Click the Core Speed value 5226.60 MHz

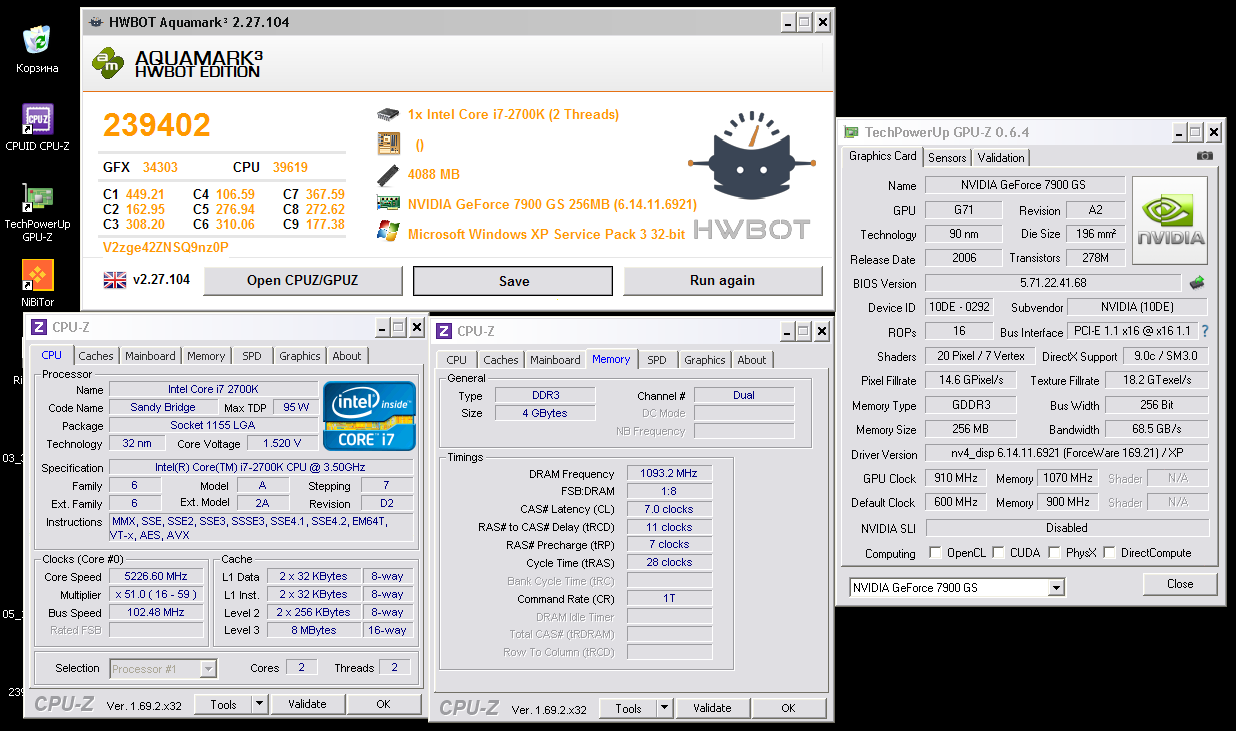[158, 577]
